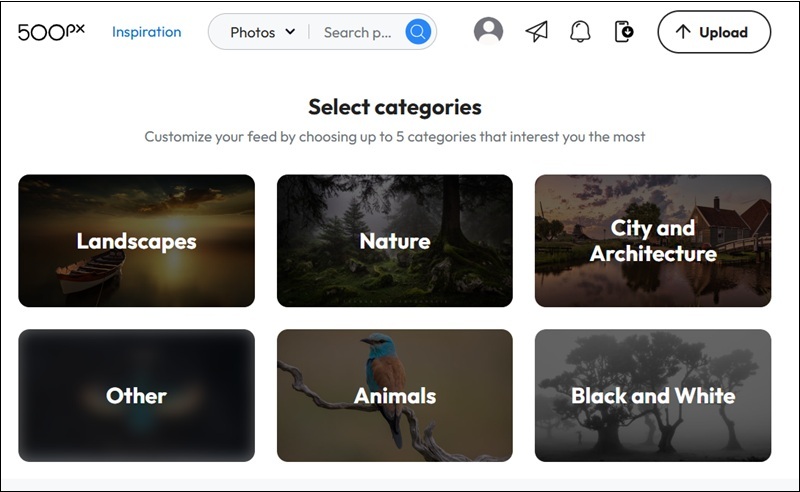Select the Nature category card
Viewport: 800px width, 492px height.
(395, 241)
